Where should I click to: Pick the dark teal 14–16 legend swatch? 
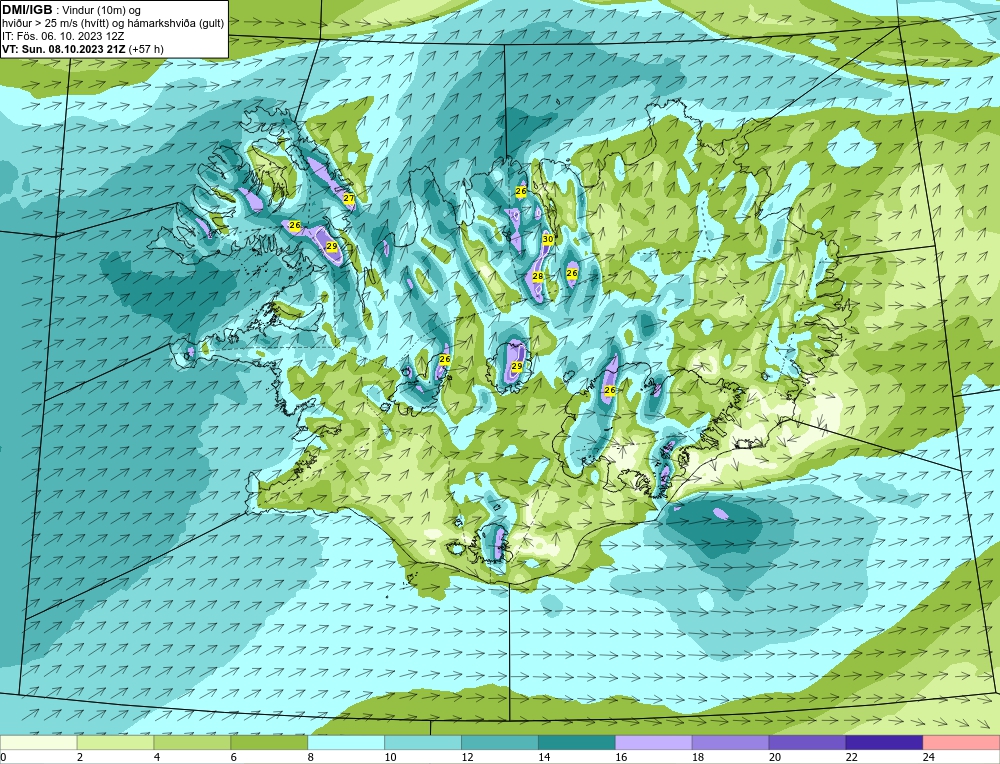pyautogui.click(x=577, y=743)
